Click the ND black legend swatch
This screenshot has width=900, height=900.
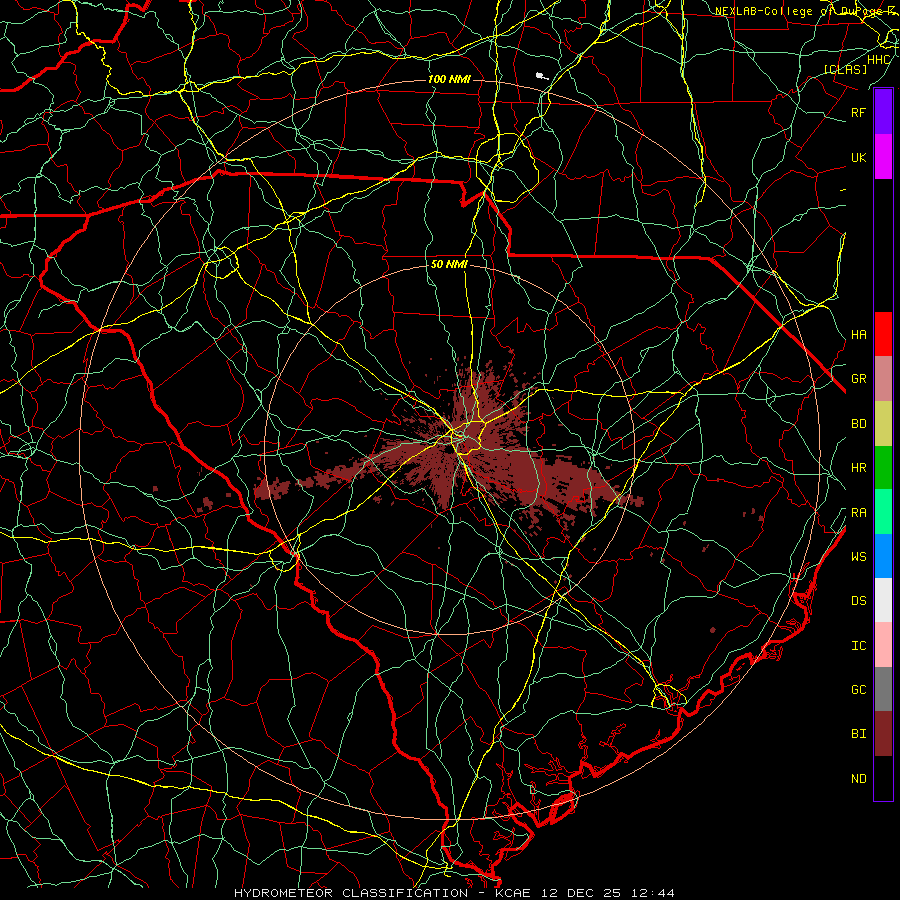[x=883, y=778]
